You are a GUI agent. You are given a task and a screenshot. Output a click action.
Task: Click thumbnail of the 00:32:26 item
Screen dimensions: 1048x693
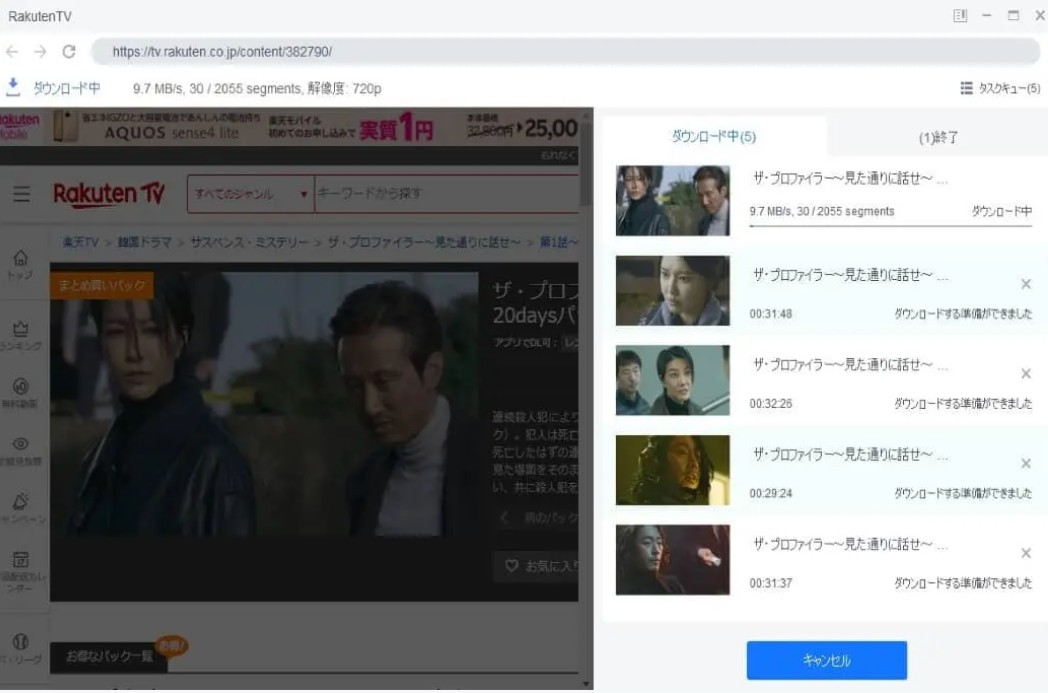(x=672, y=380)
